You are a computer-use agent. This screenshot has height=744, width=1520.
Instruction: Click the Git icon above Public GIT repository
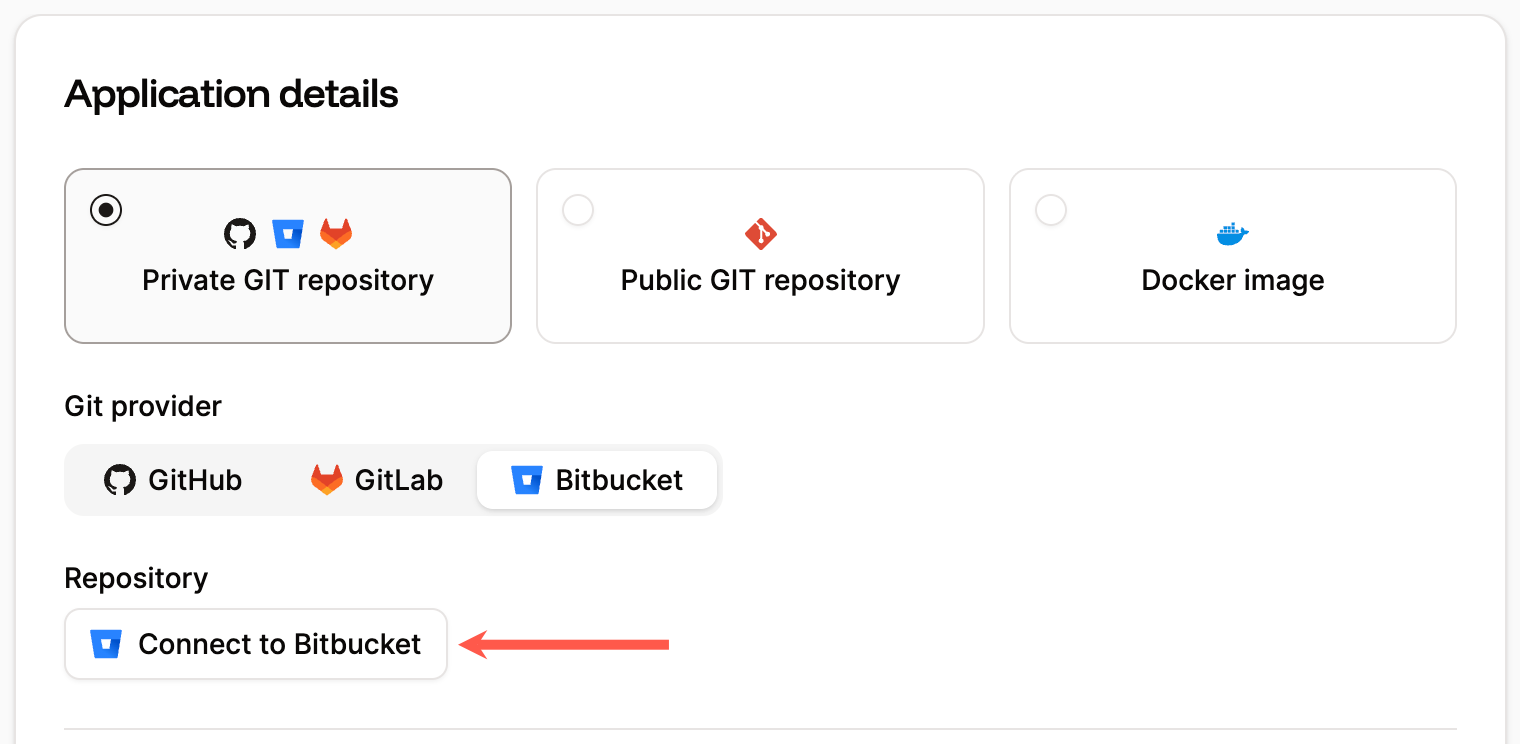(760, 232)
